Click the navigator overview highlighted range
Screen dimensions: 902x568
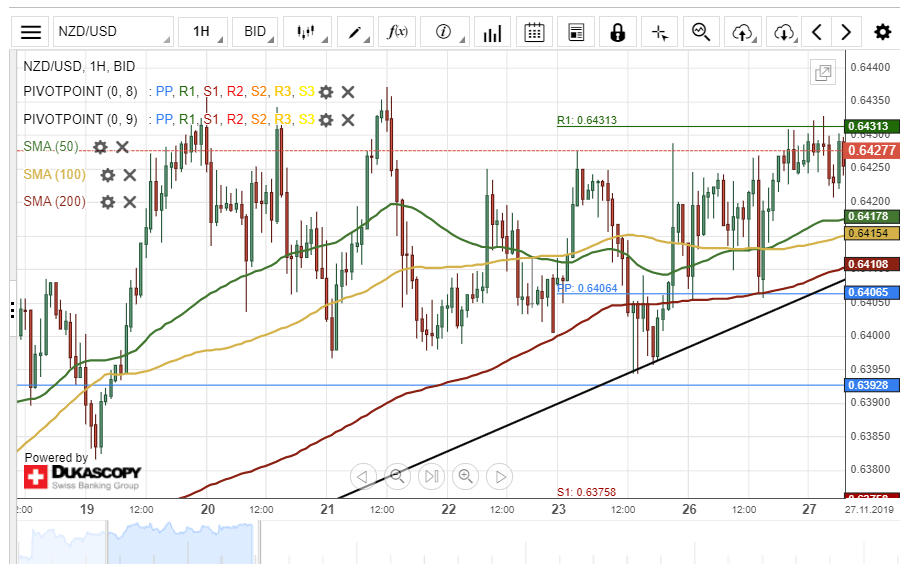point(180,543)
